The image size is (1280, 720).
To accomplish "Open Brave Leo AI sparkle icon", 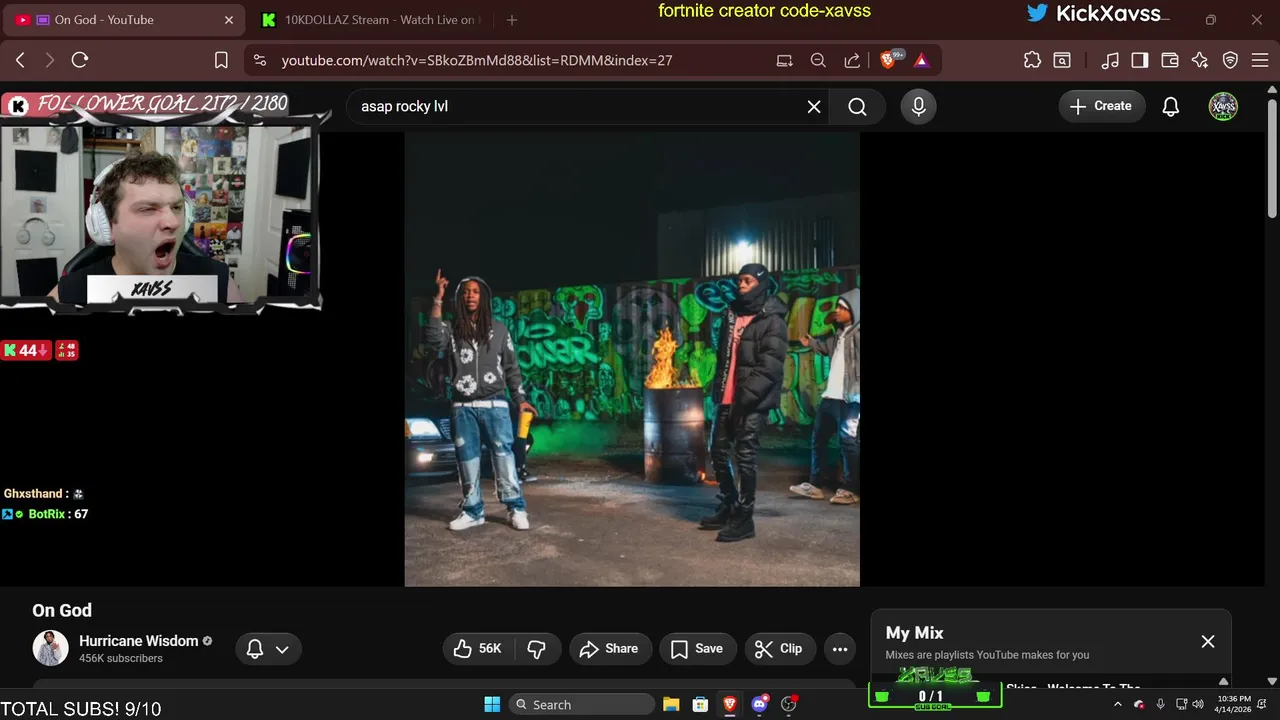I will [x=1200, y=60].
